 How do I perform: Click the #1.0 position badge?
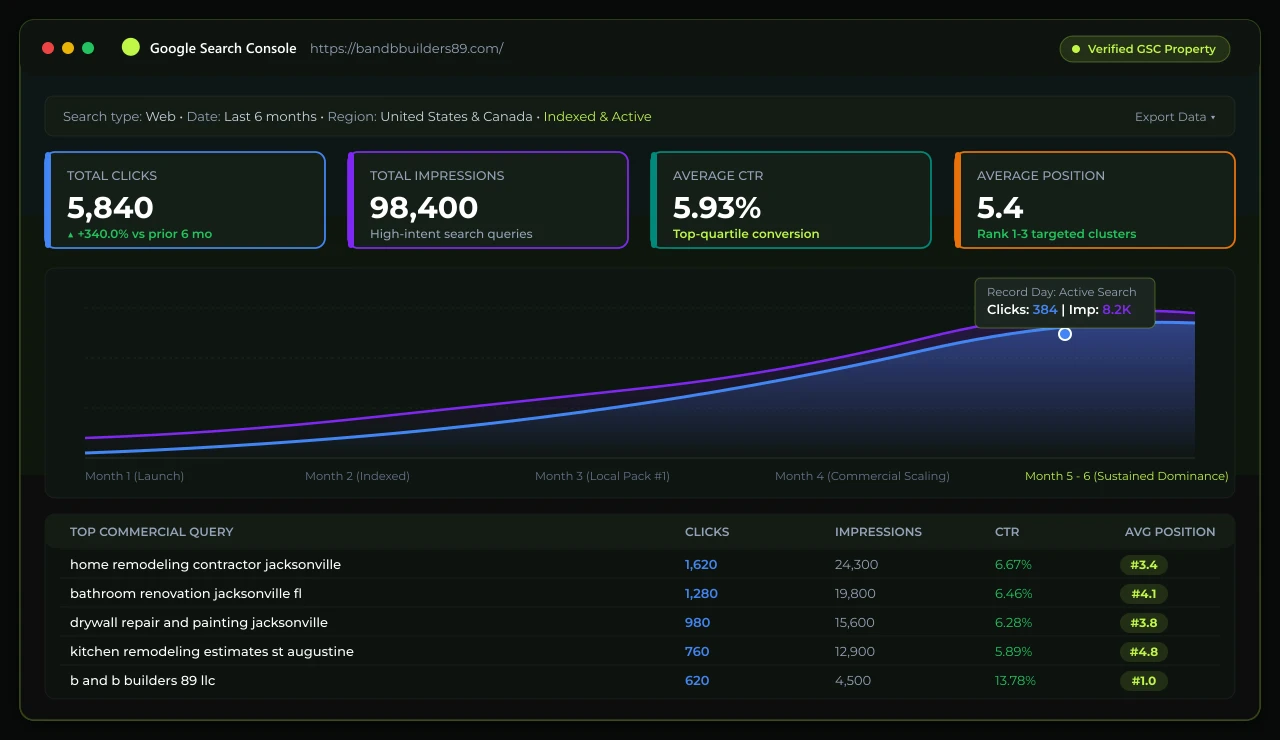click(1144, 681)
